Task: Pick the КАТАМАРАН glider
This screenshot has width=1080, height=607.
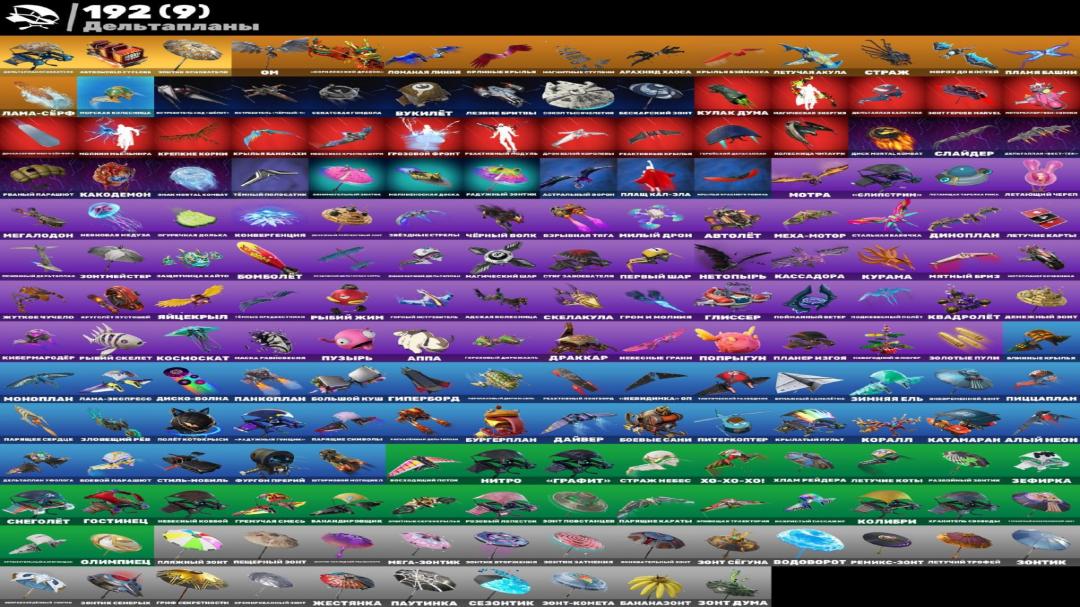Action: point(964,422)
